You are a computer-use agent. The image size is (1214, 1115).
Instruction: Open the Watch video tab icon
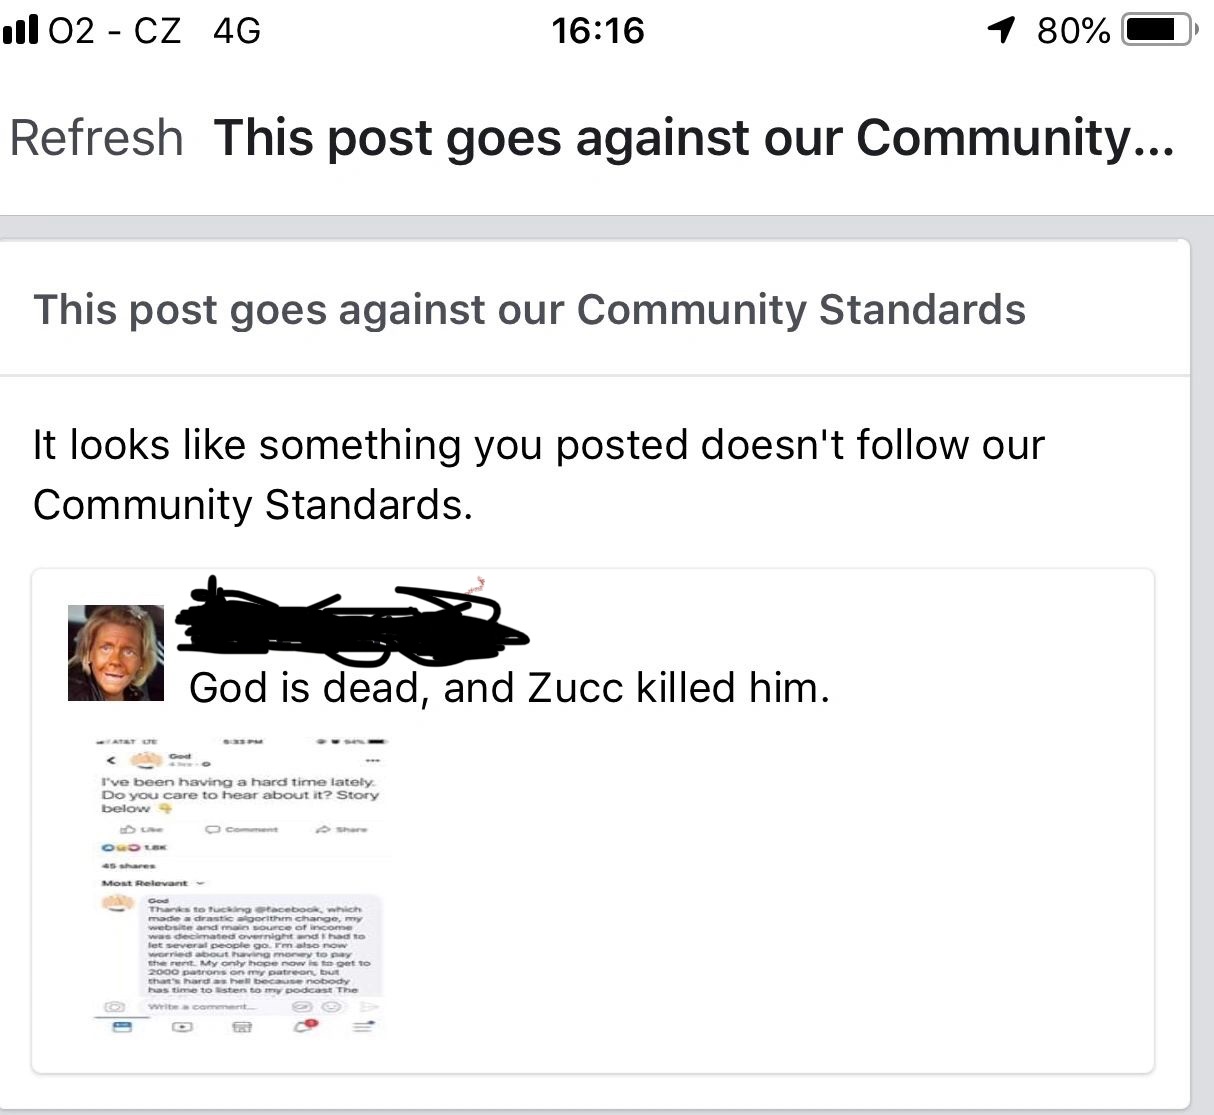[x=182, y=1026]
